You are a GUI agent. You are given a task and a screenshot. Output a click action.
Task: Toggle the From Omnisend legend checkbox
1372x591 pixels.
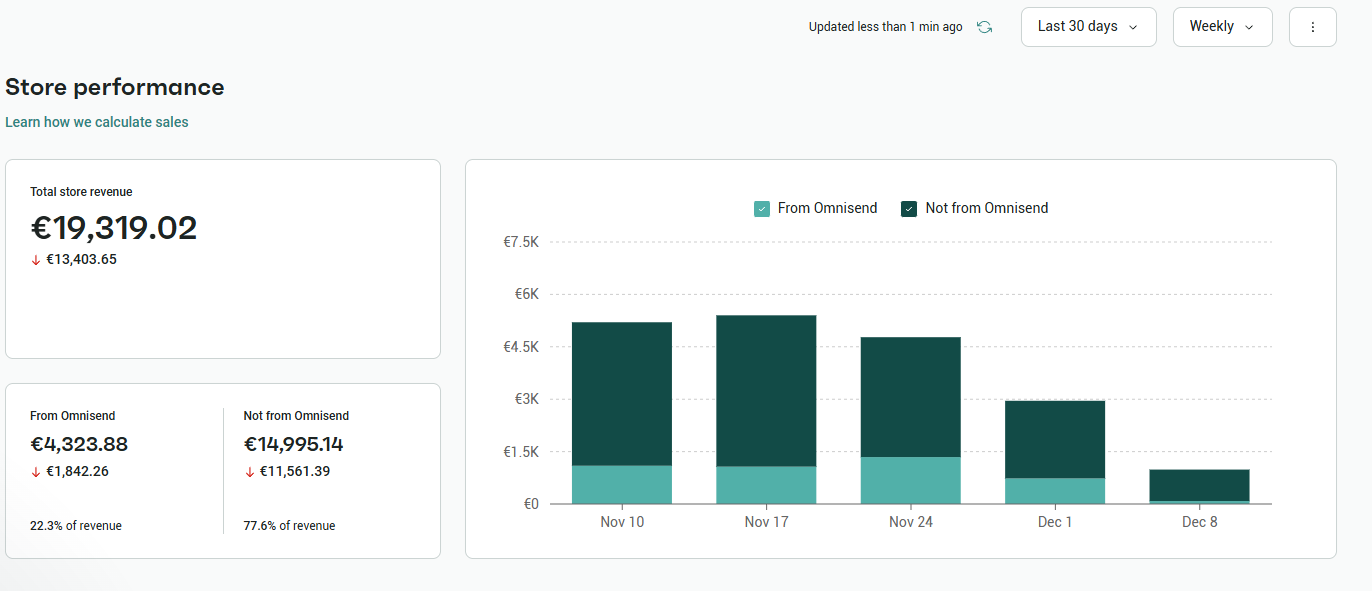762,209
